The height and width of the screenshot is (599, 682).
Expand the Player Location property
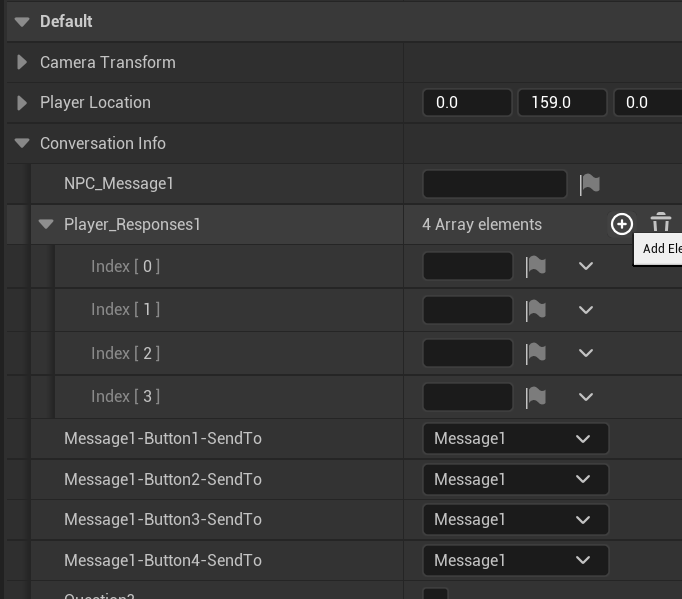(22, 103)
